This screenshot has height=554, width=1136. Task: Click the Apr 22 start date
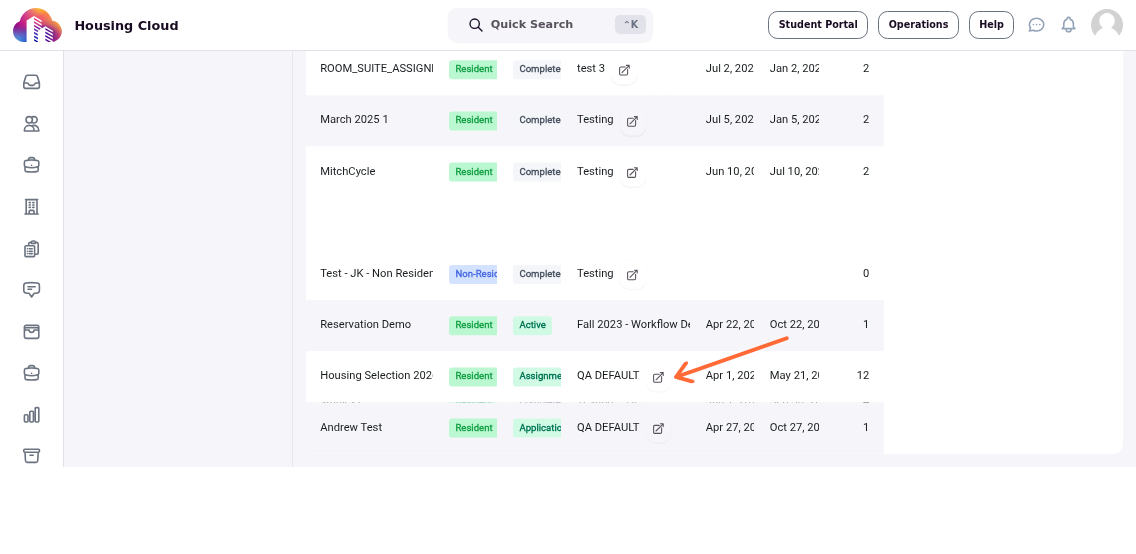(x=730, y=324)
